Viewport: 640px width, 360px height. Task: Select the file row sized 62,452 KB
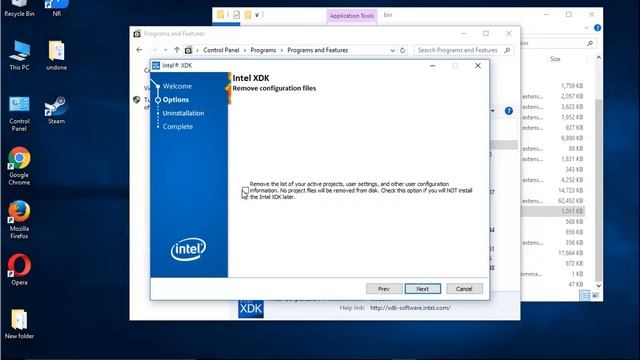[553, 201]
